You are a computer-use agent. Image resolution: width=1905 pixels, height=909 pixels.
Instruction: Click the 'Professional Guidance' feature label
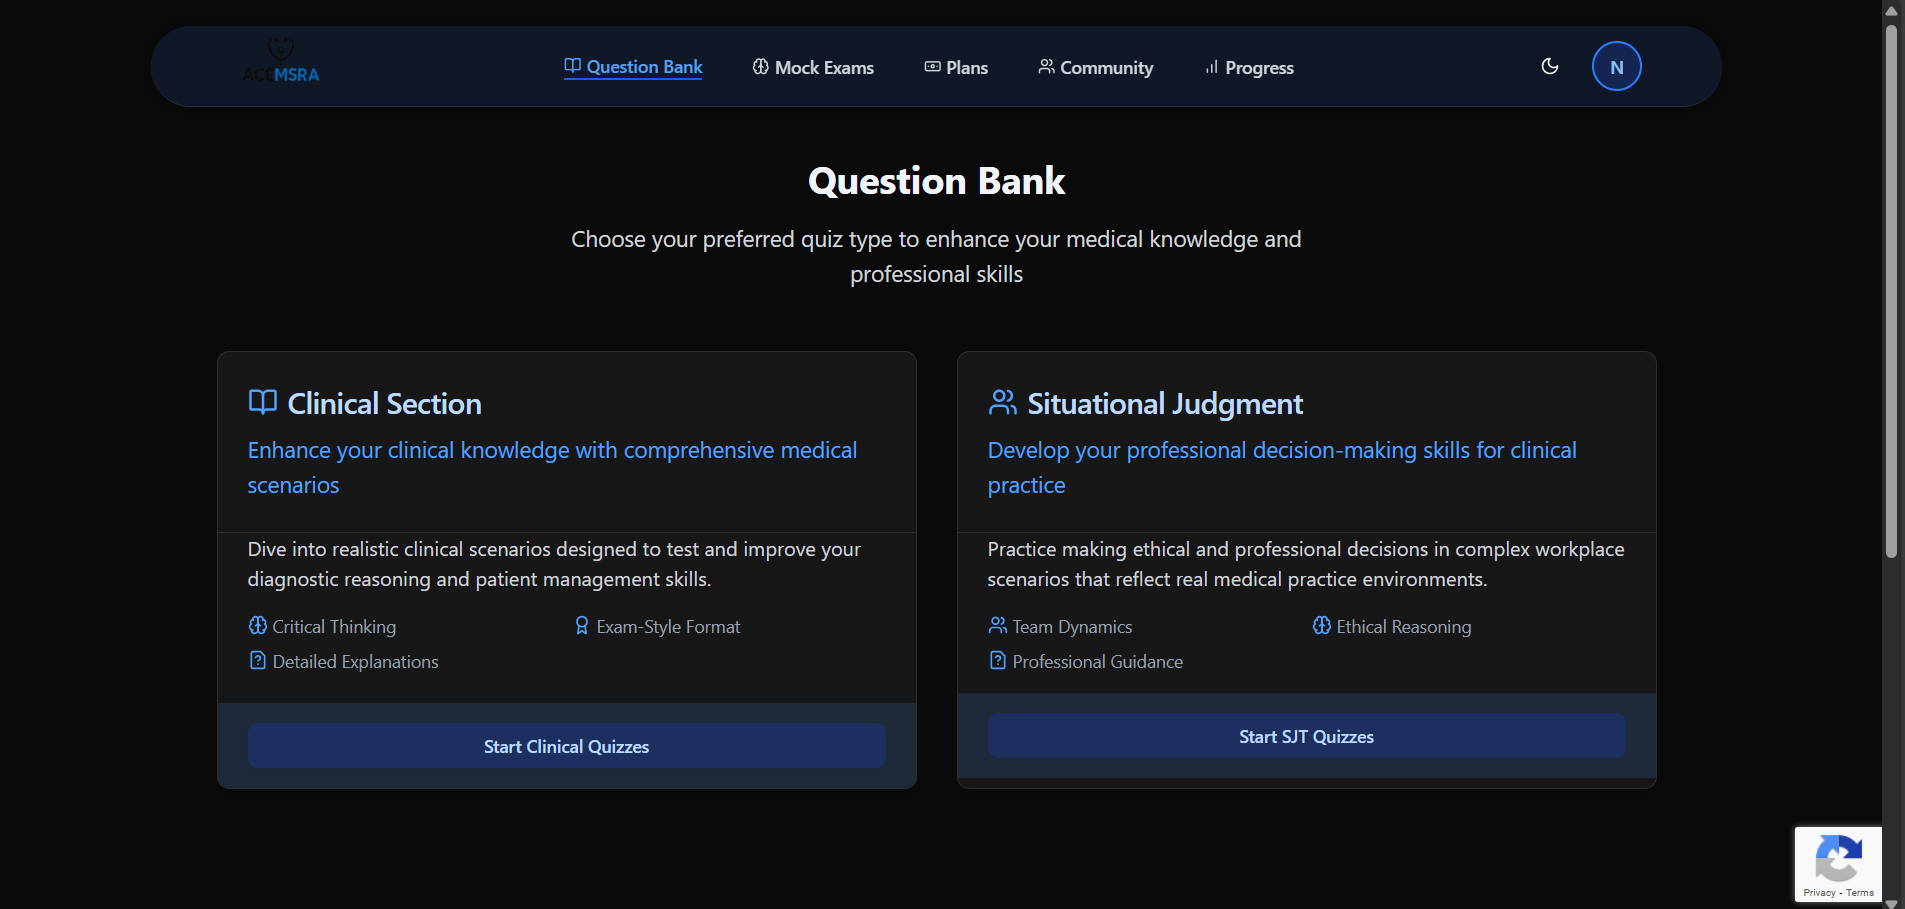pos(1097,662)
